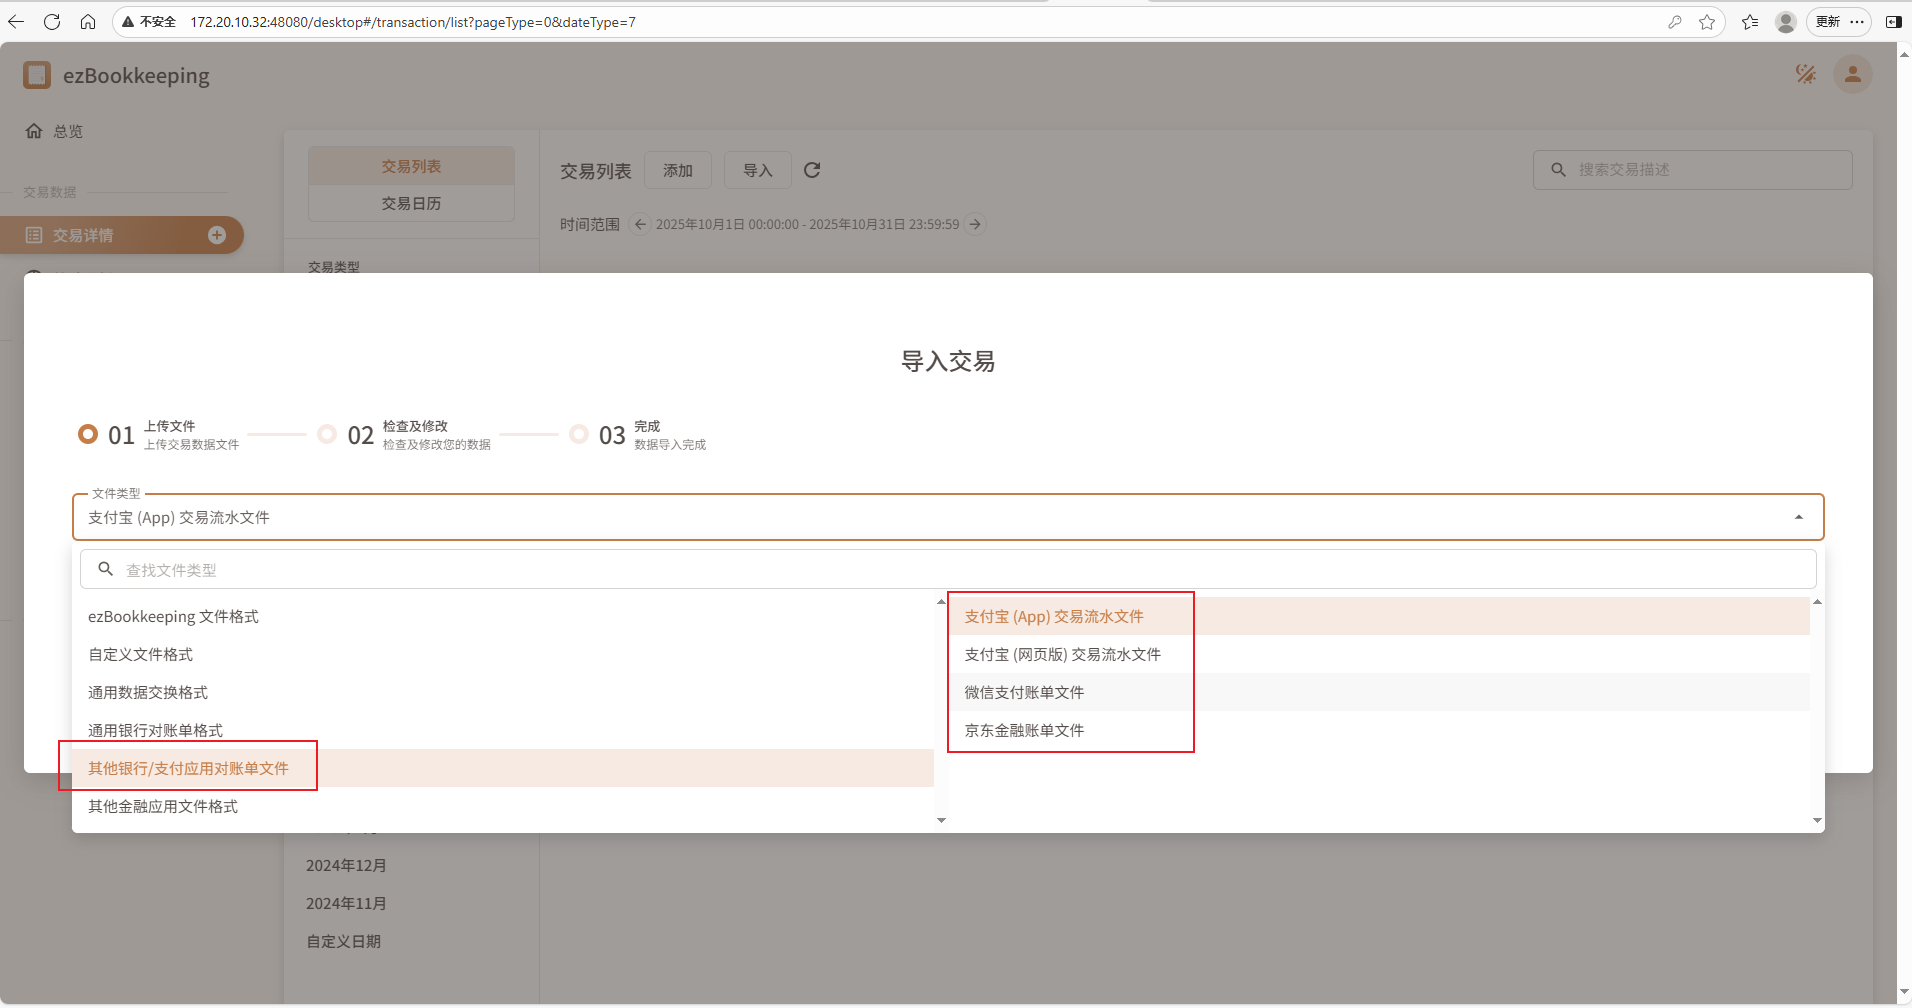The height and width of the screenshot is (1008, 1912).
Task: Open the theme switcher icon in the header
Action: point(1806,74)
